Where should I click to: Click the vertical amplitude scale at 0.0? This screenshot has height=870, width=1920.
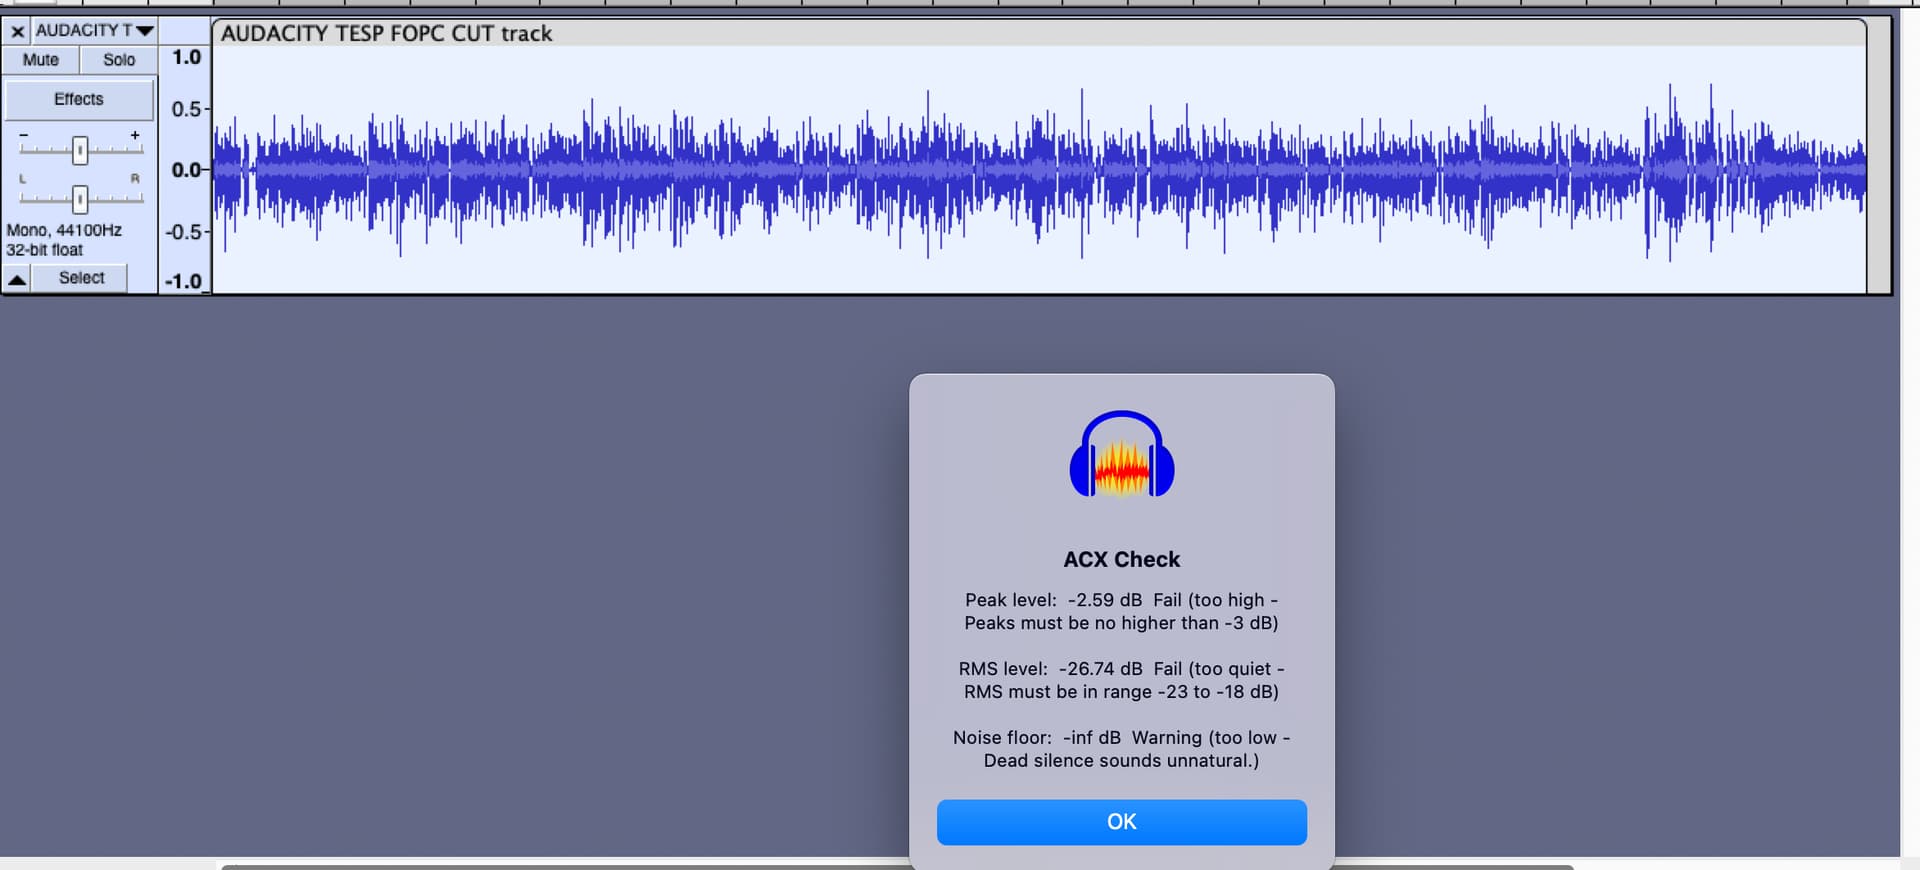186,170
